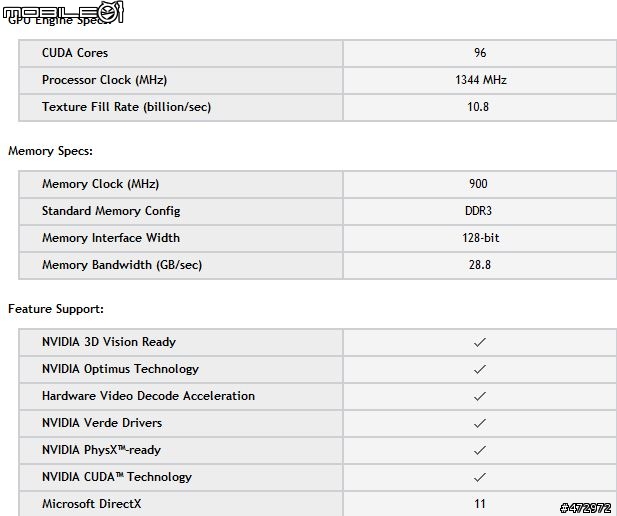Viewport: 617px width, 516px height.
Task: Click the Mobile01 logo watermark
Action: 62,11
